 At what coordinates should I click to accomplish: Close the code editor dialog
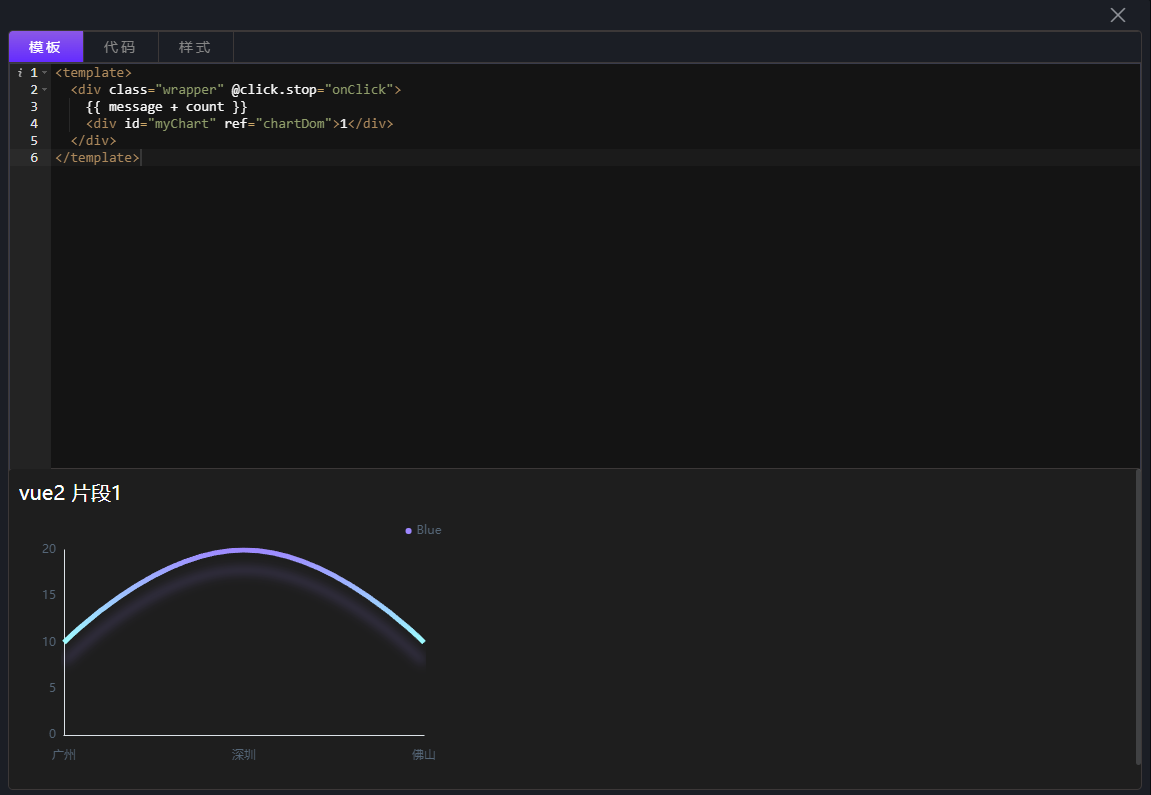[x=1117, y=15]
